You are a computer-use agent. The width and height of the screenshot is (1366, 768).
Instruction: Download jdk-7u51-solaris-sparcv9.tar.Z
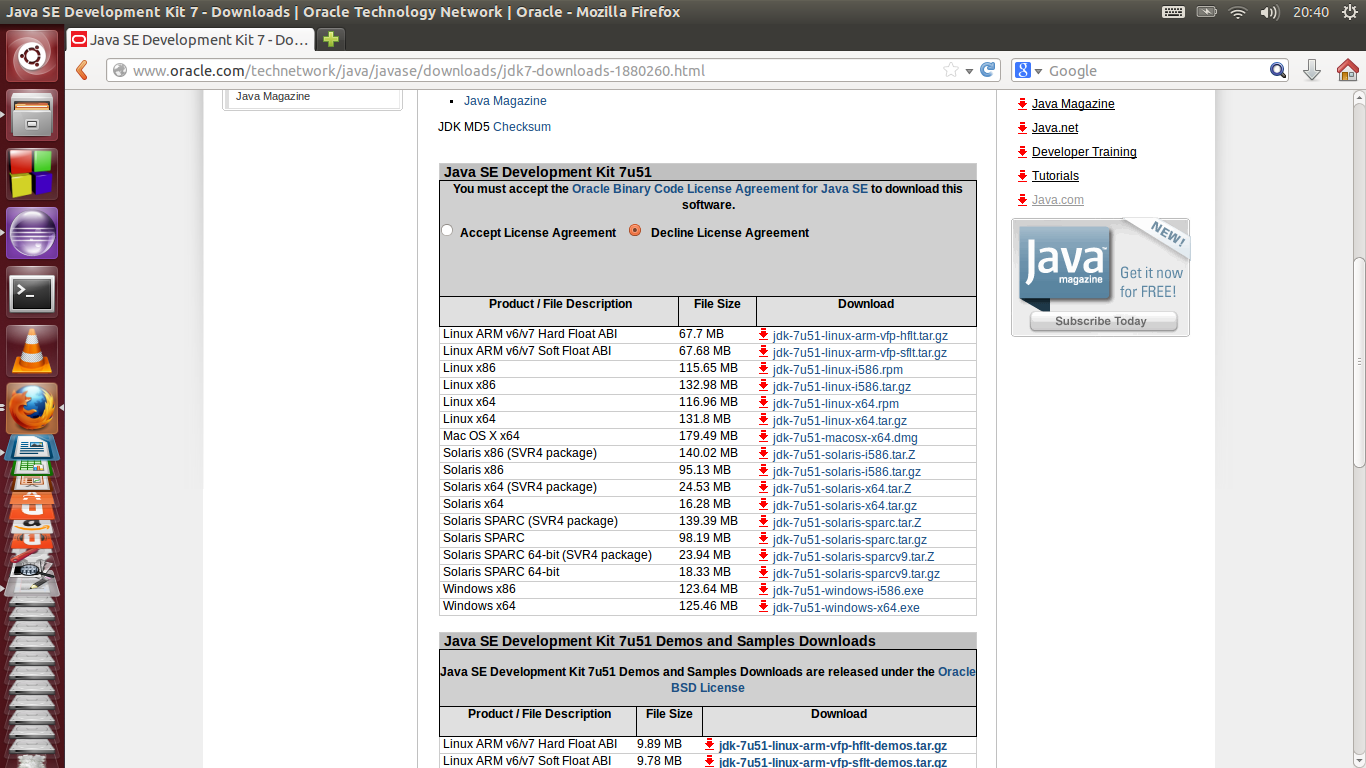click(854, 557)
